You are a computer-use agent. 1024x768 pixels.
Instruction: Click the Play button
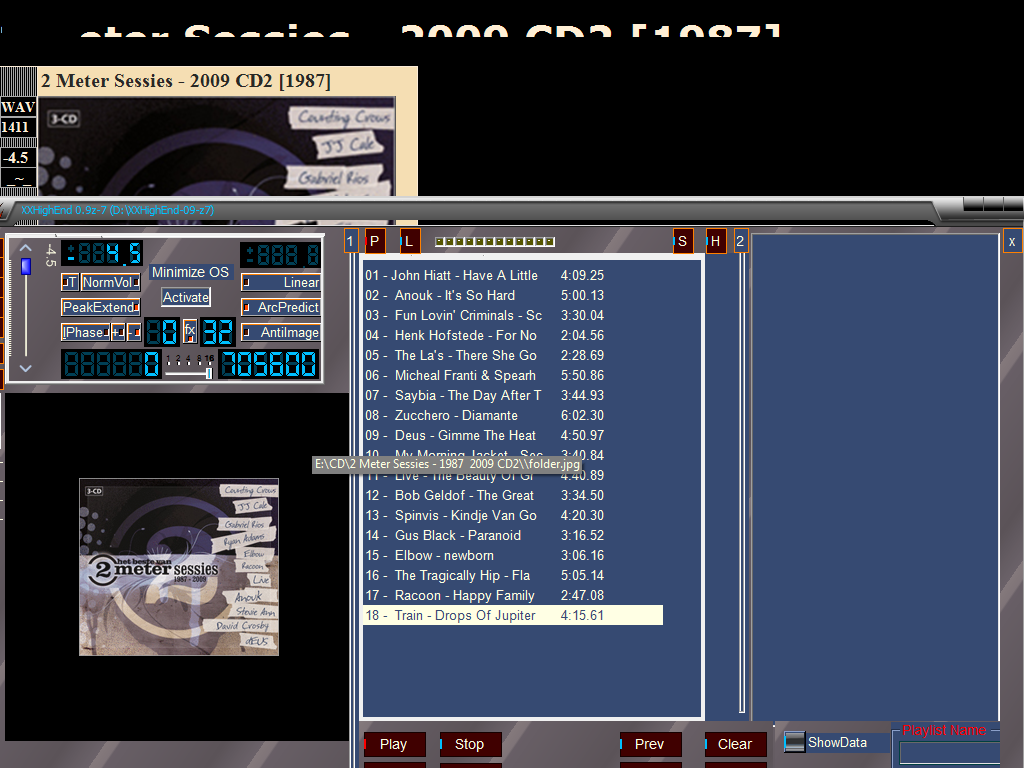tap(394, 744)
